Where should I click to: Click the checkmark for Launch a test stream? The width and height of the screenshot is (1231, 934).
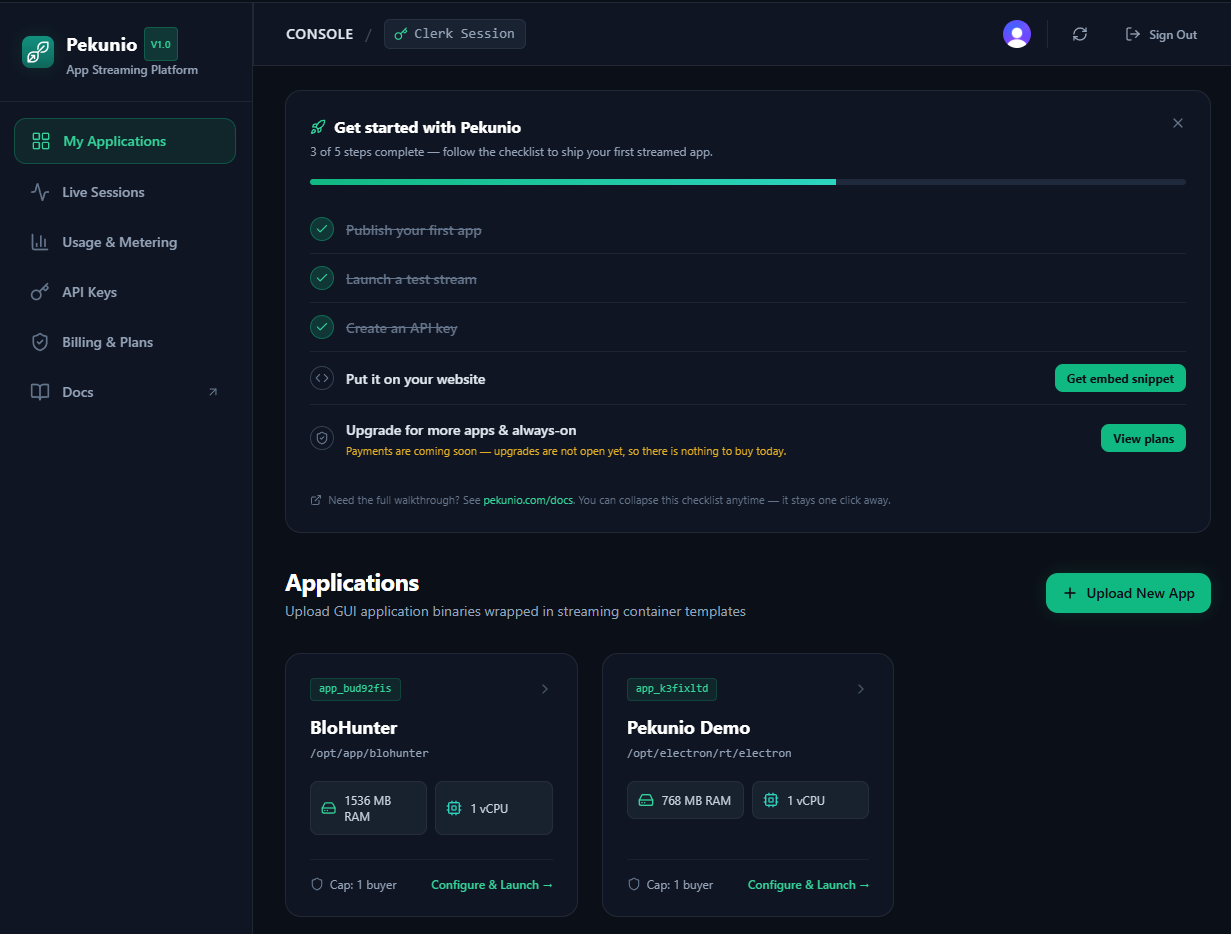[322, 278]
